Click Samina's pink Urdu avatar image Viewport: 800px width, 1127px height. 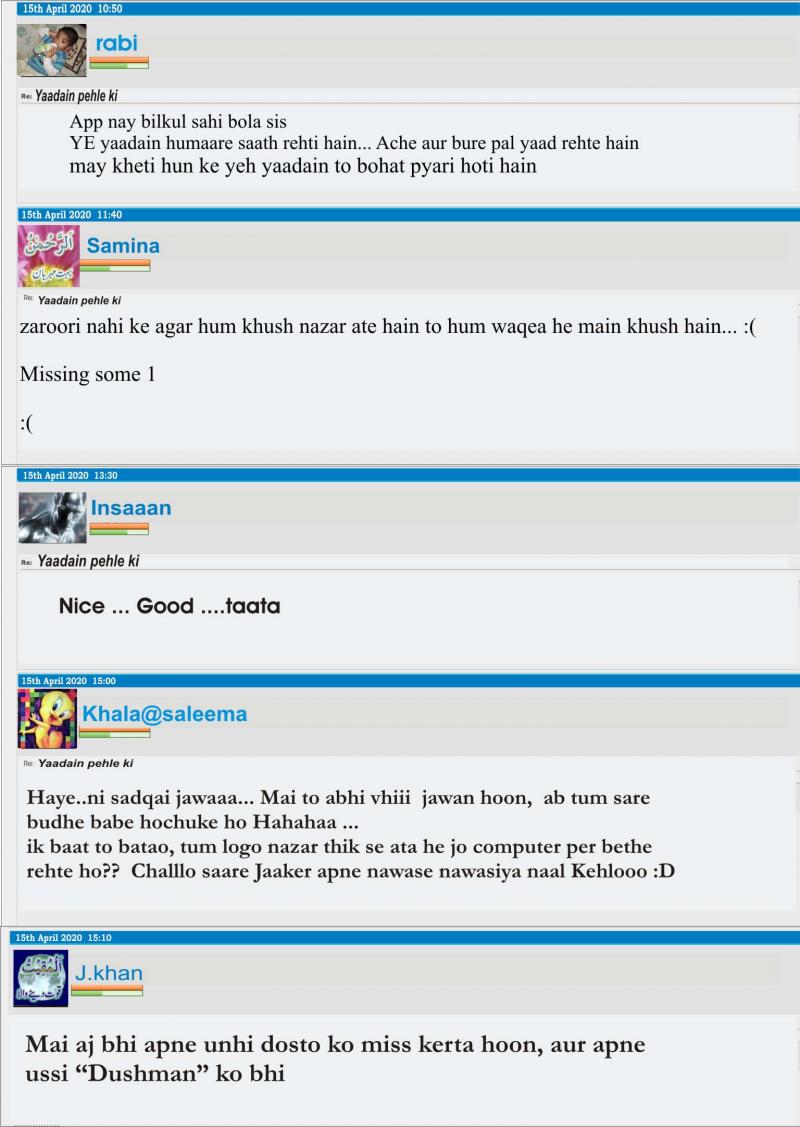[49, 256]
